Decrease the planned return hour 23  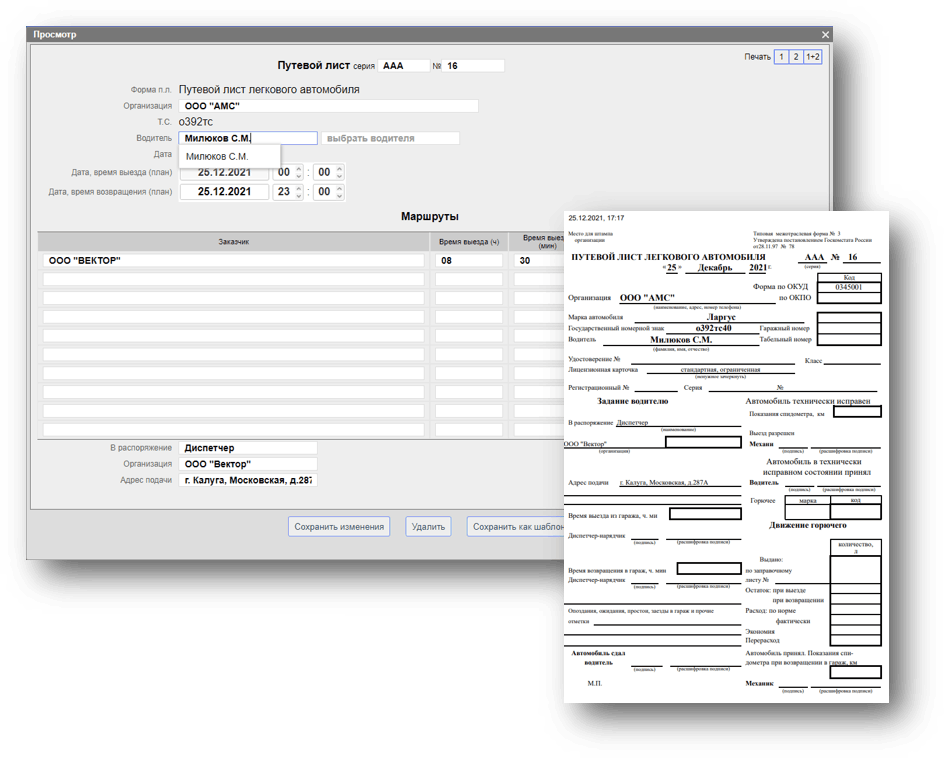[299, 196]
